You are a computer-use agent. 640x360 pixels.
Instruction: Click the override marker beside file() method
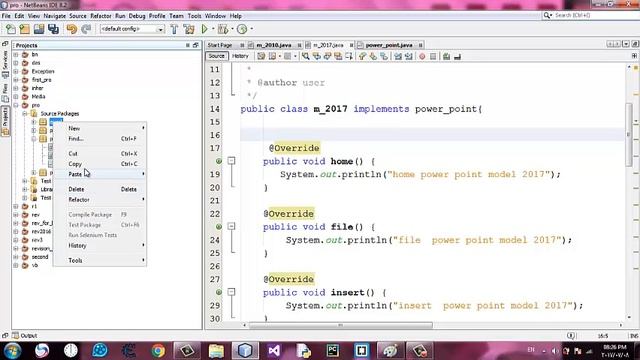[219, 227]
